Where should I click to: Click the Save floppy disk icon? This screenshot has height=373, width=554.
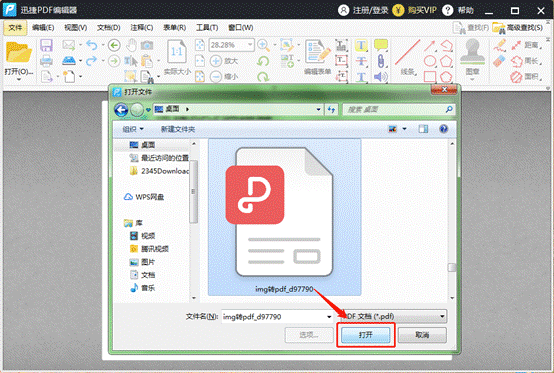coord(46,46)
